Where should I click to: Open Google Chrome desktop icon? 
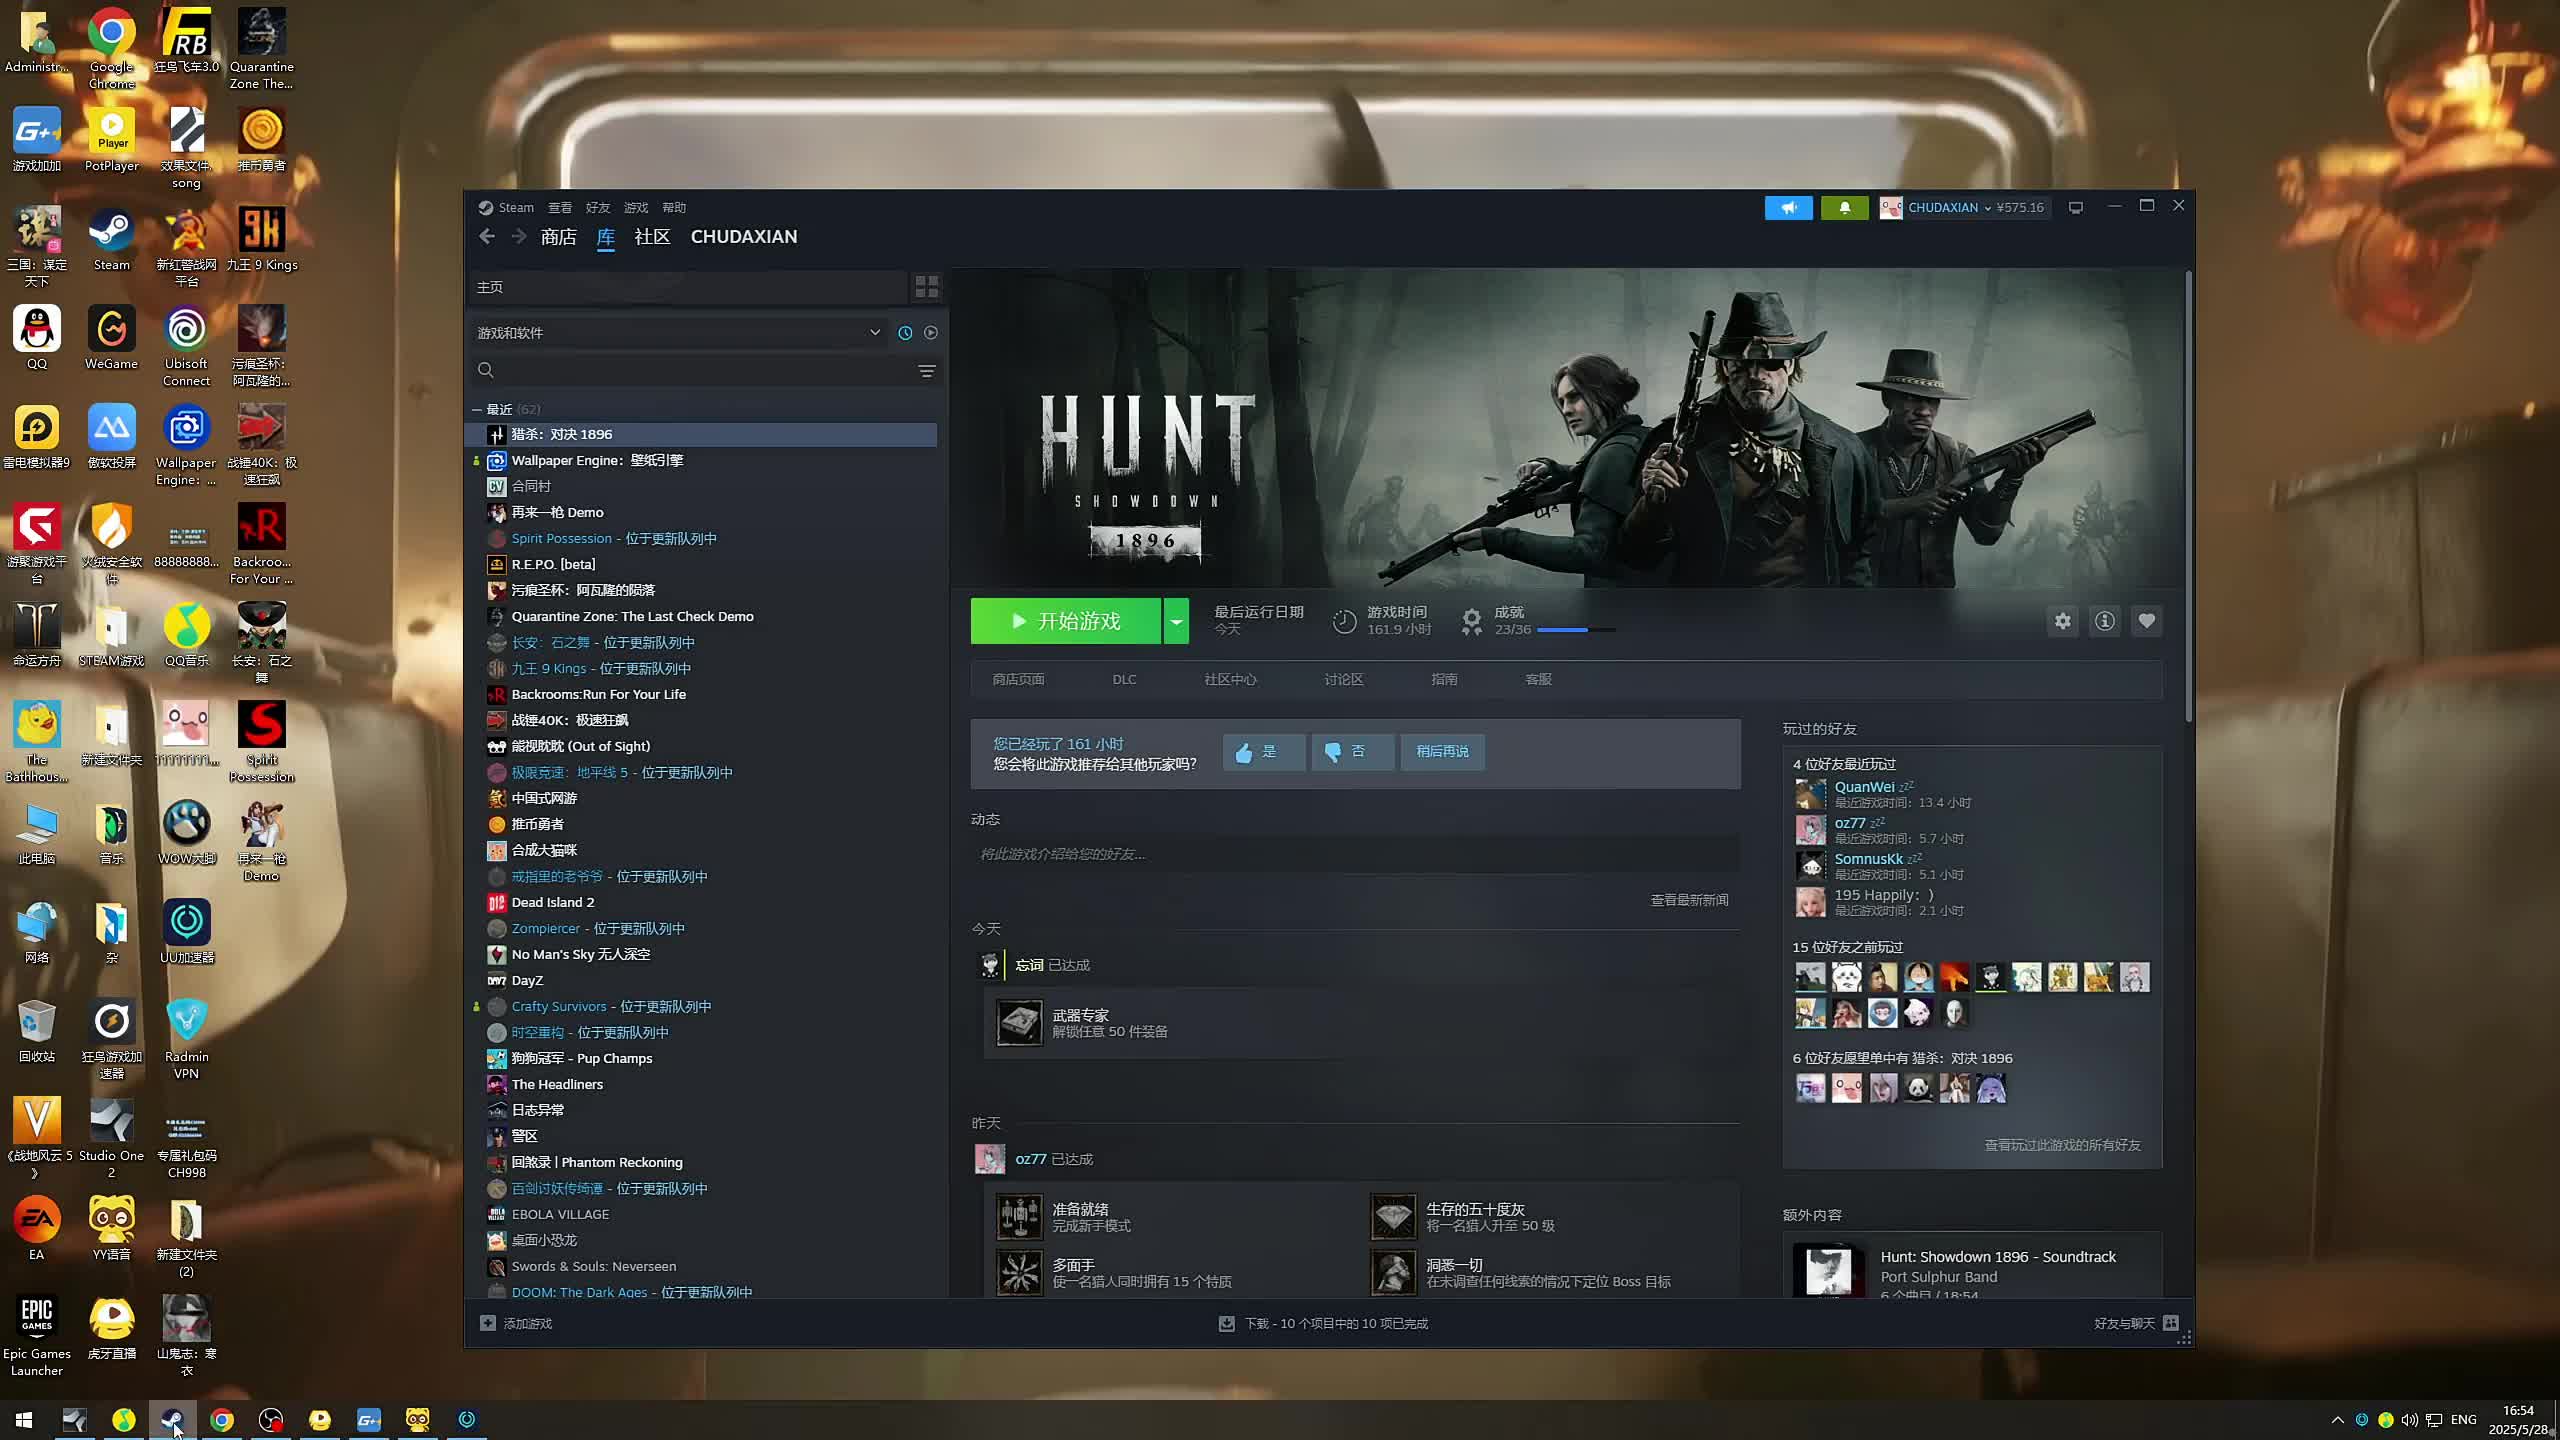click(111, 49)
